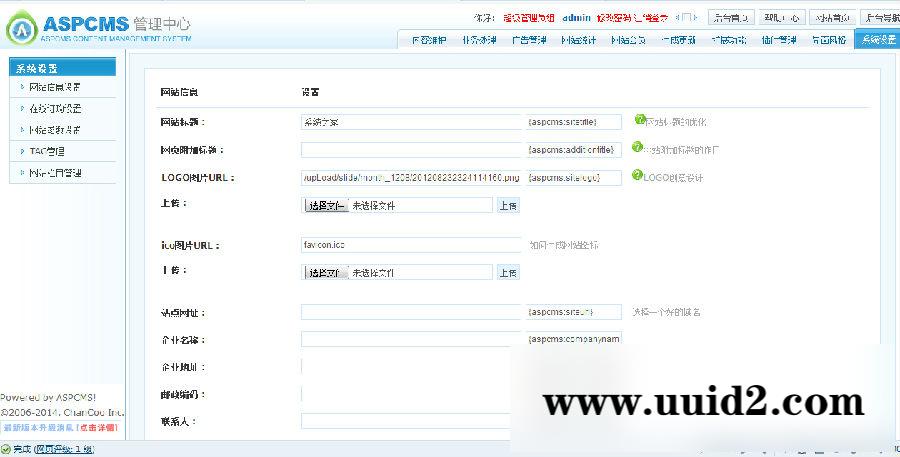Click the green 完成 status icon
900x457 pixels.
6,449
